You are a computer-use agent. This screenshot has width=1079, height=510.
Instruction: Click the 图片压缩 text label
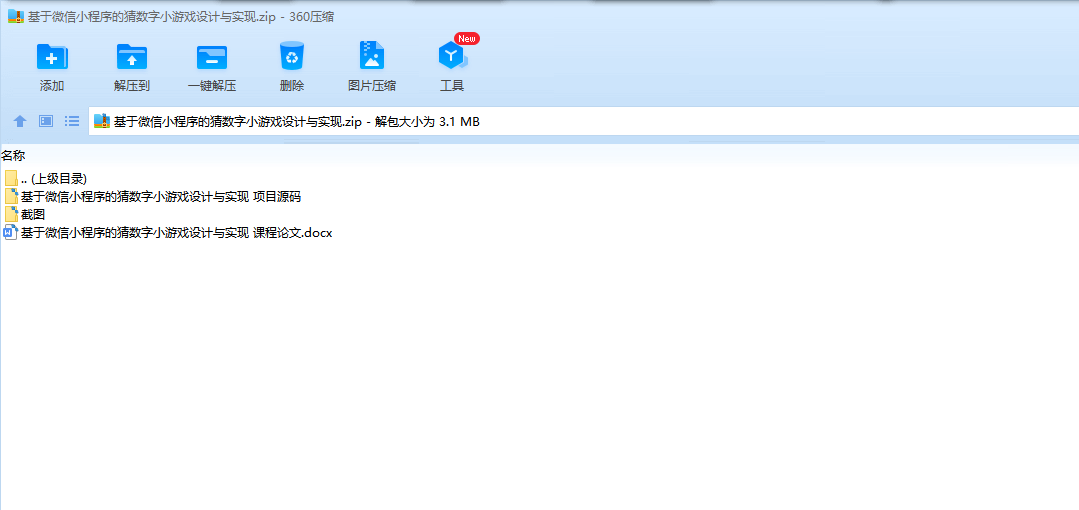click(372, 86)
